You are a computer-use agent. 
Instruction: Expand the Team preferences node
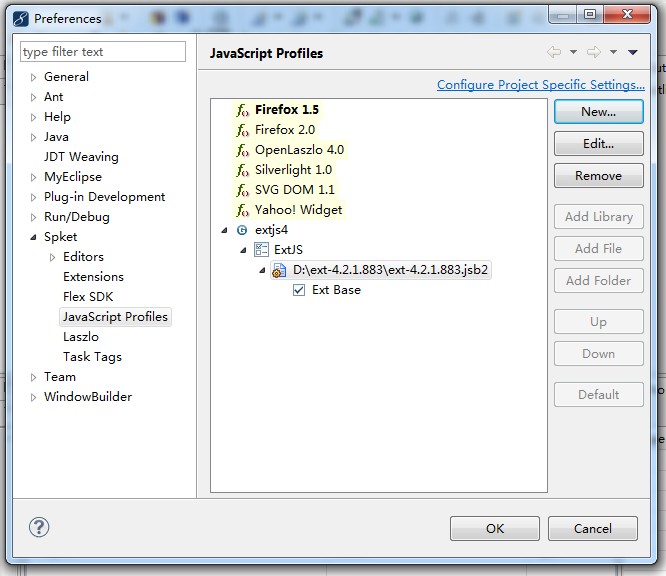pos(34,377)
